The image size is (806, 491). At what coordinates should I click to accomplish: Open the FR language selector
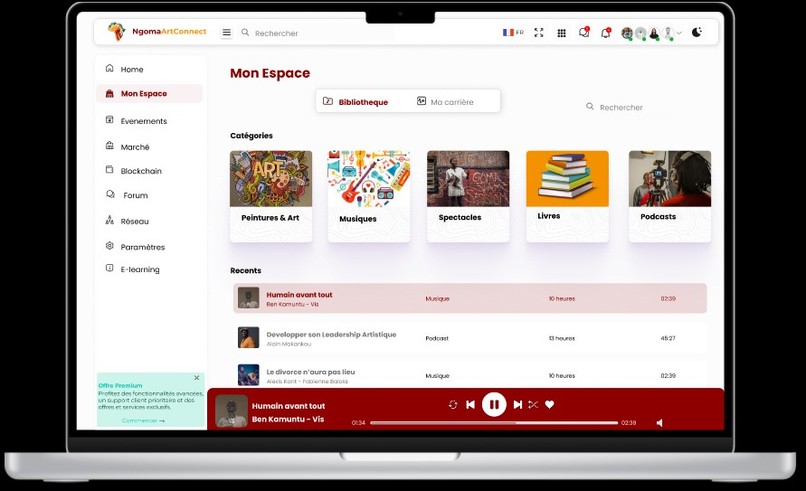513,32
